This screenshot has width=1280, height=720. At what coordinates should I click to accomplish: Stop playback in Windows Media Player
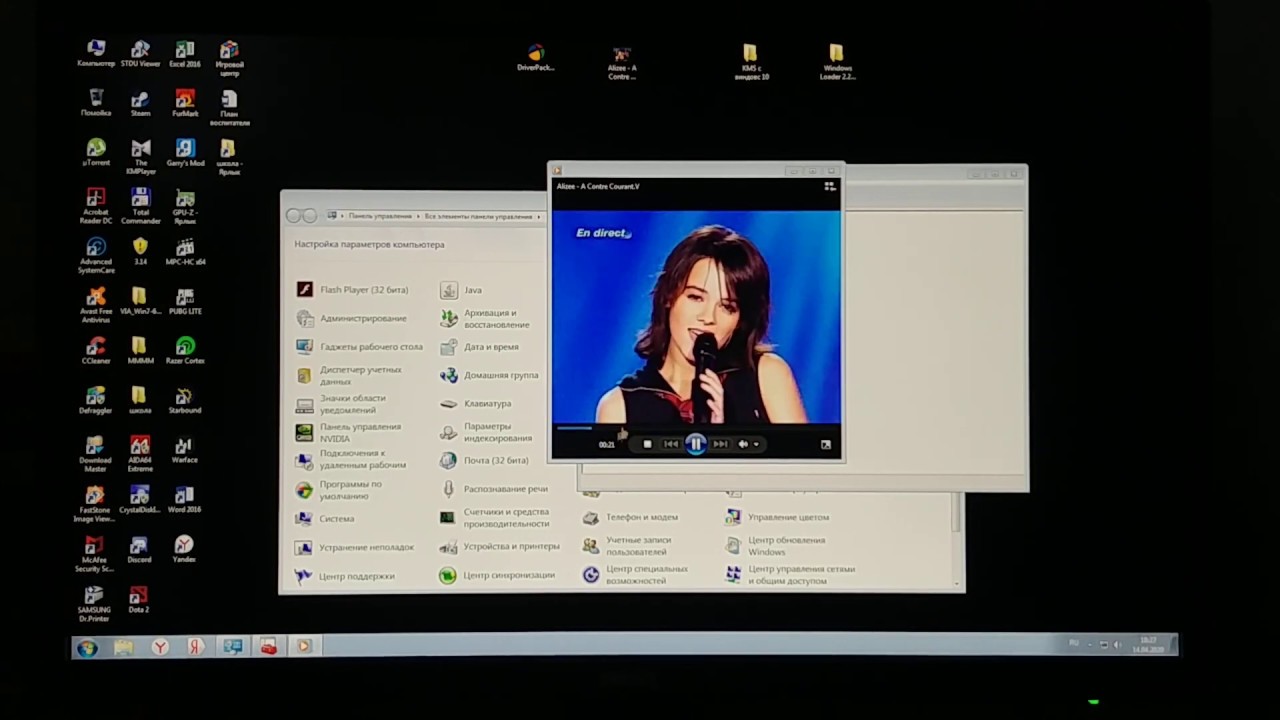pos(647,444)
